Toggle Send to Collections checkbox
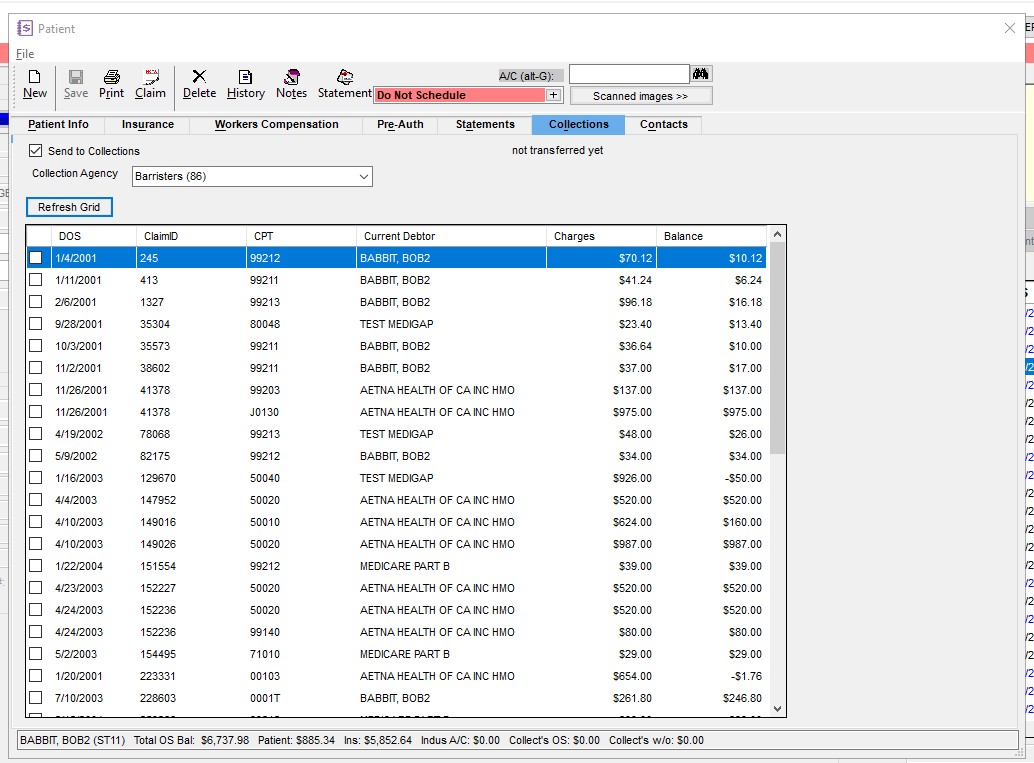Screen dimensions: 1034x763 point(36,151)
